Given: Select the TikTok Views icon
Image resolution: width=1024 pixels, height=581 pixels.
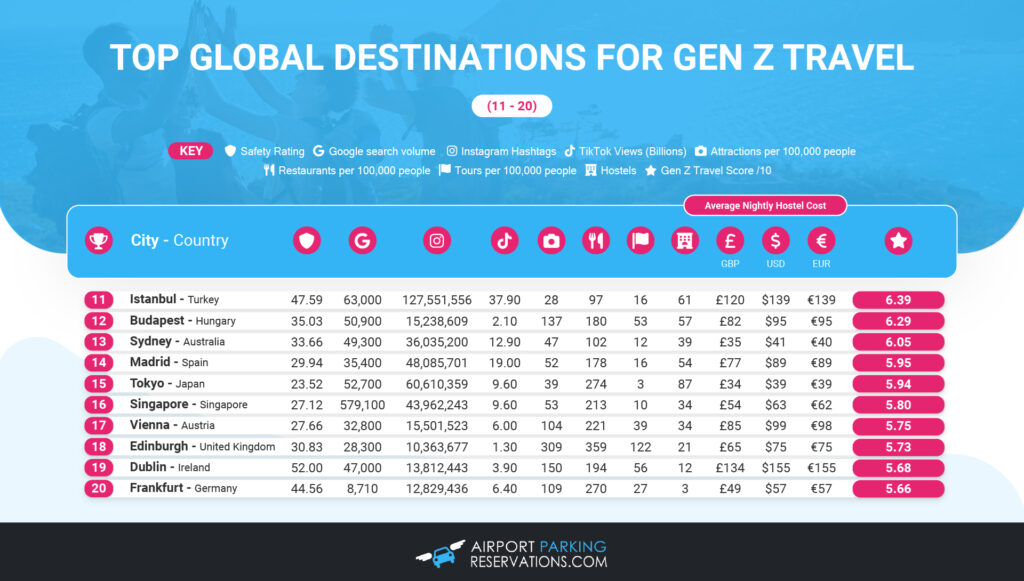Looking at the screenshot, I should (504, 240).
